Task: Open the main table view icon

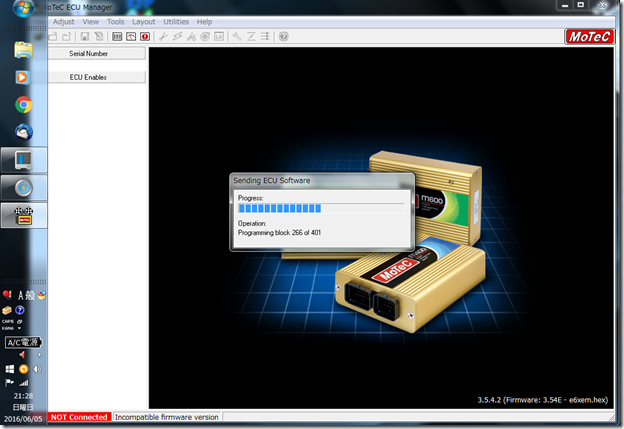Action: [117, 37]
